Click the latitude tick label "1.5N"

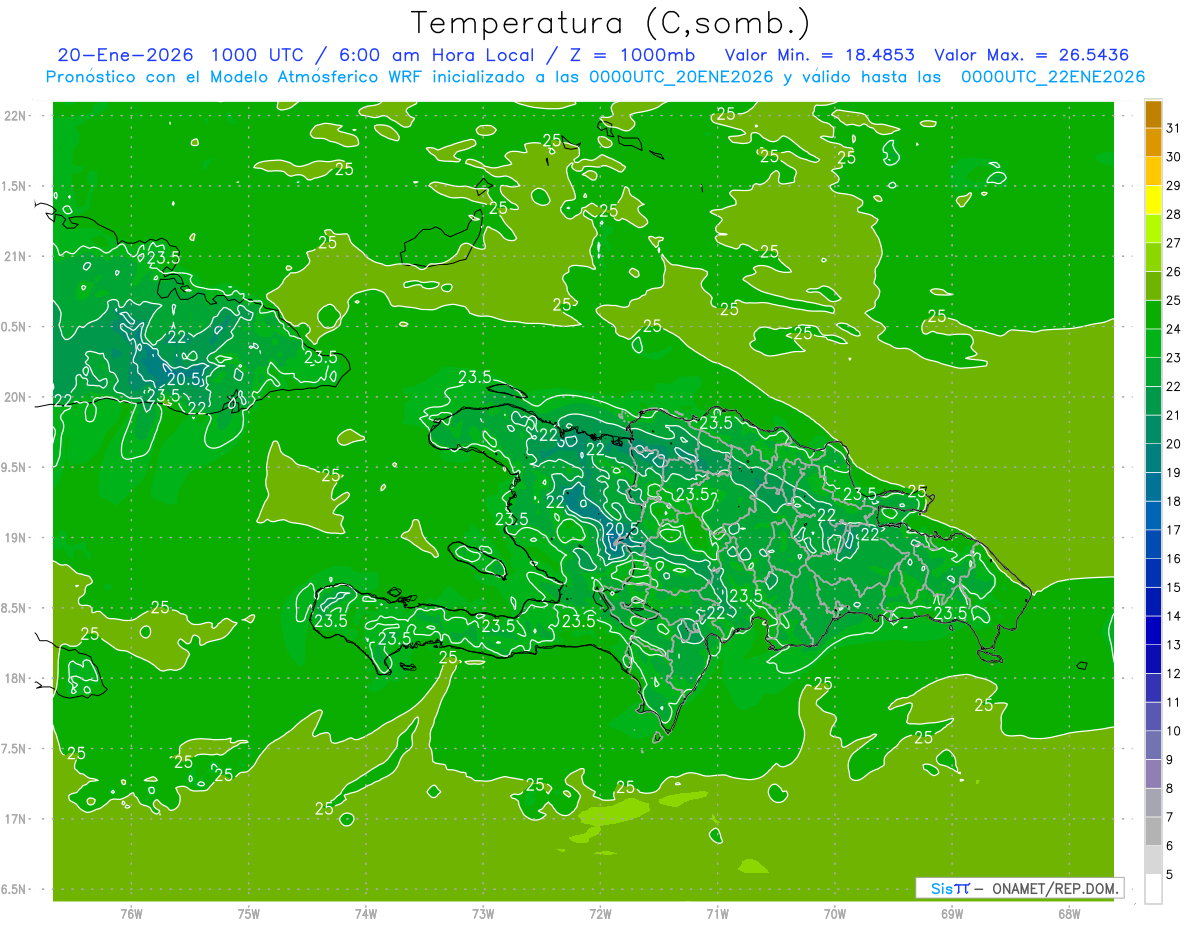(15, 186)
